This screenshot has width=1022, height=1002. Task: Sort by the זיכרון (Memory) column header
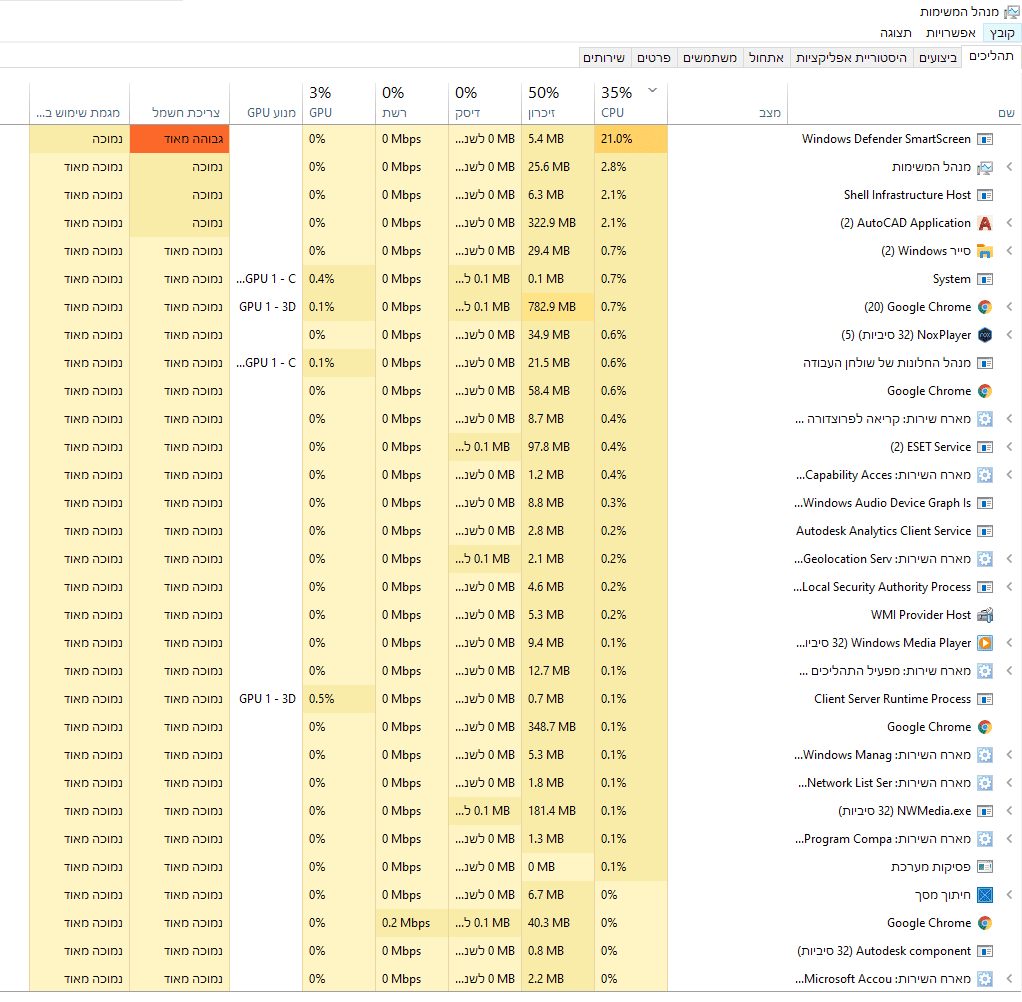pos(557,102)
